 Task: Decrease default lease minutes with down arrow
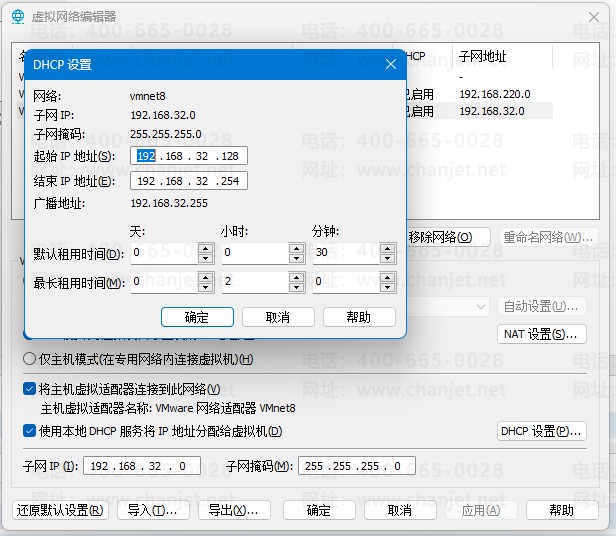pos(388,258)
